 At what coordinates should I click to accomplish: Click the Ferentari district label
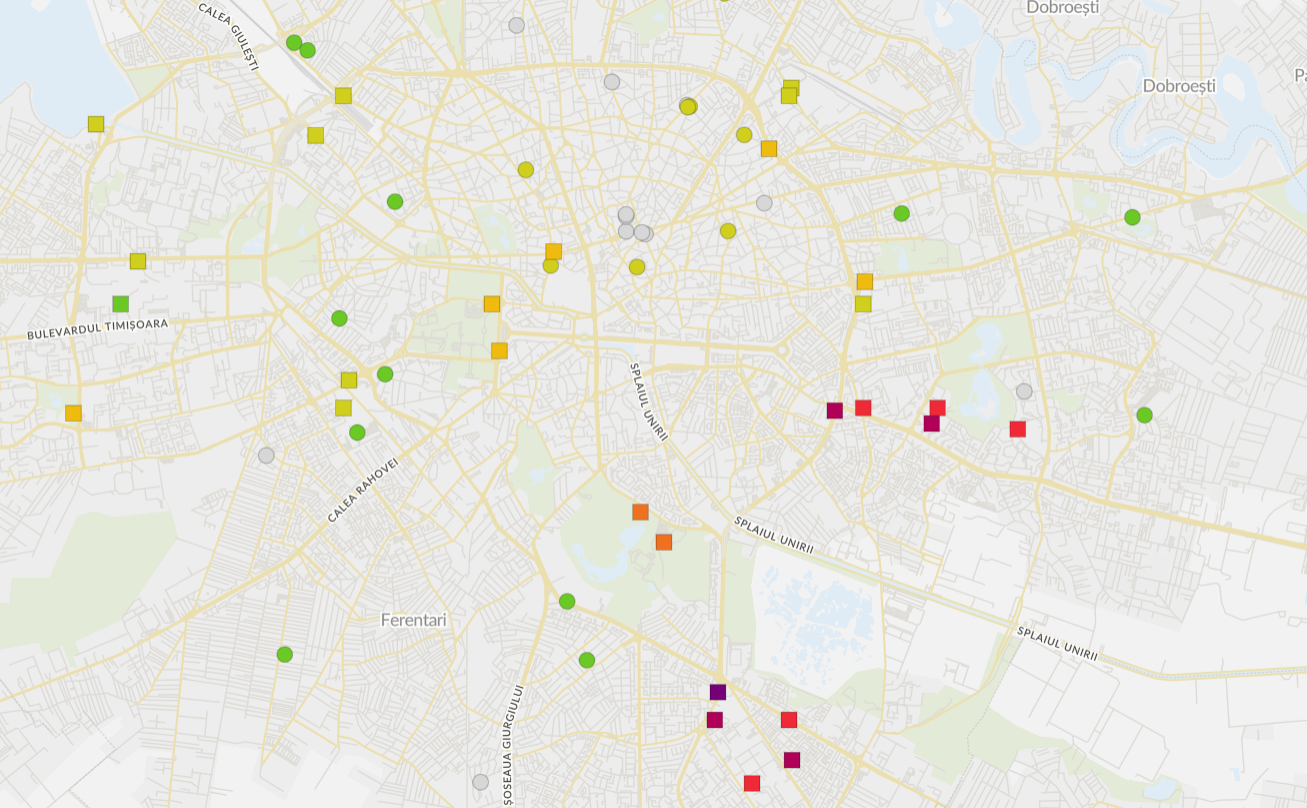click(x=414, y=620)
